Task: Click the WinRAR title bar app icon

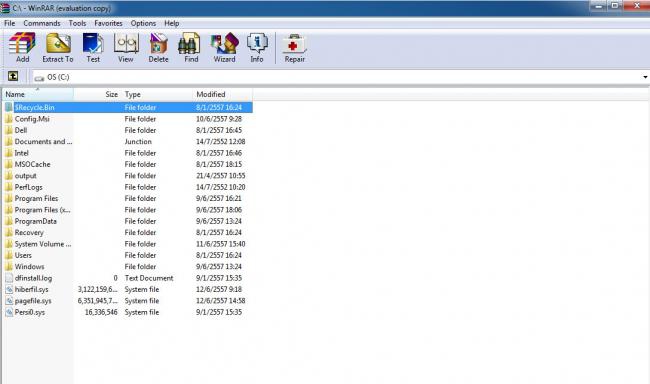Action: pos(5,8)
